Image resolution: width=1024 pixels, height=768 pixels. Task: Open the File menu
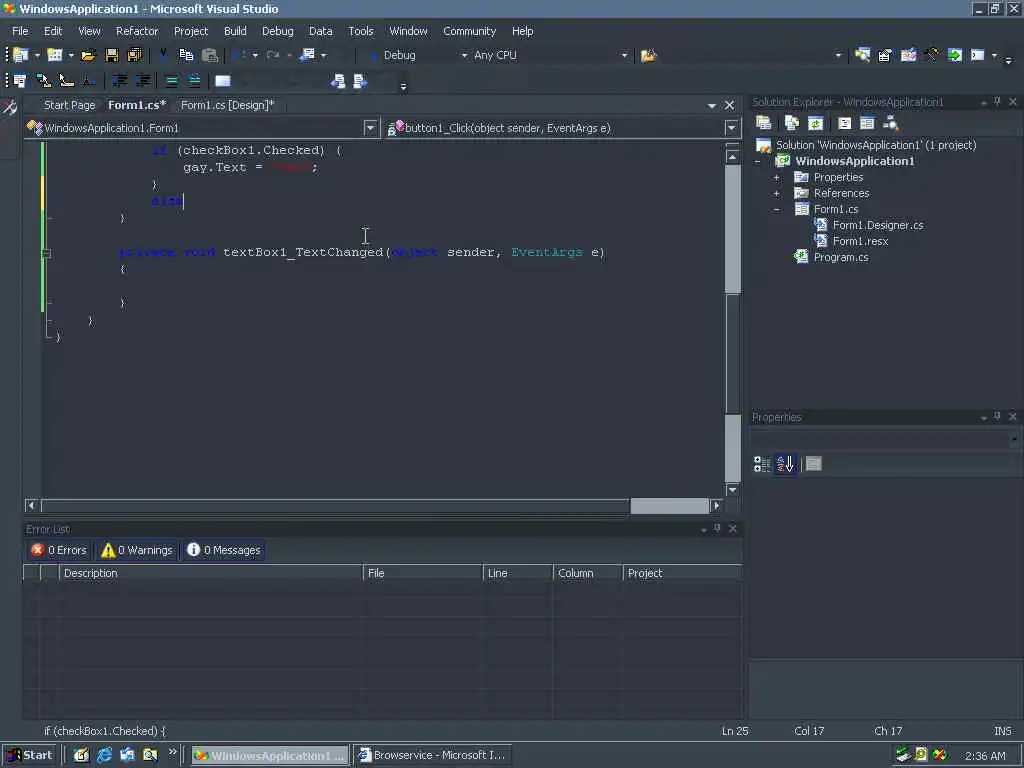[20, 31]
